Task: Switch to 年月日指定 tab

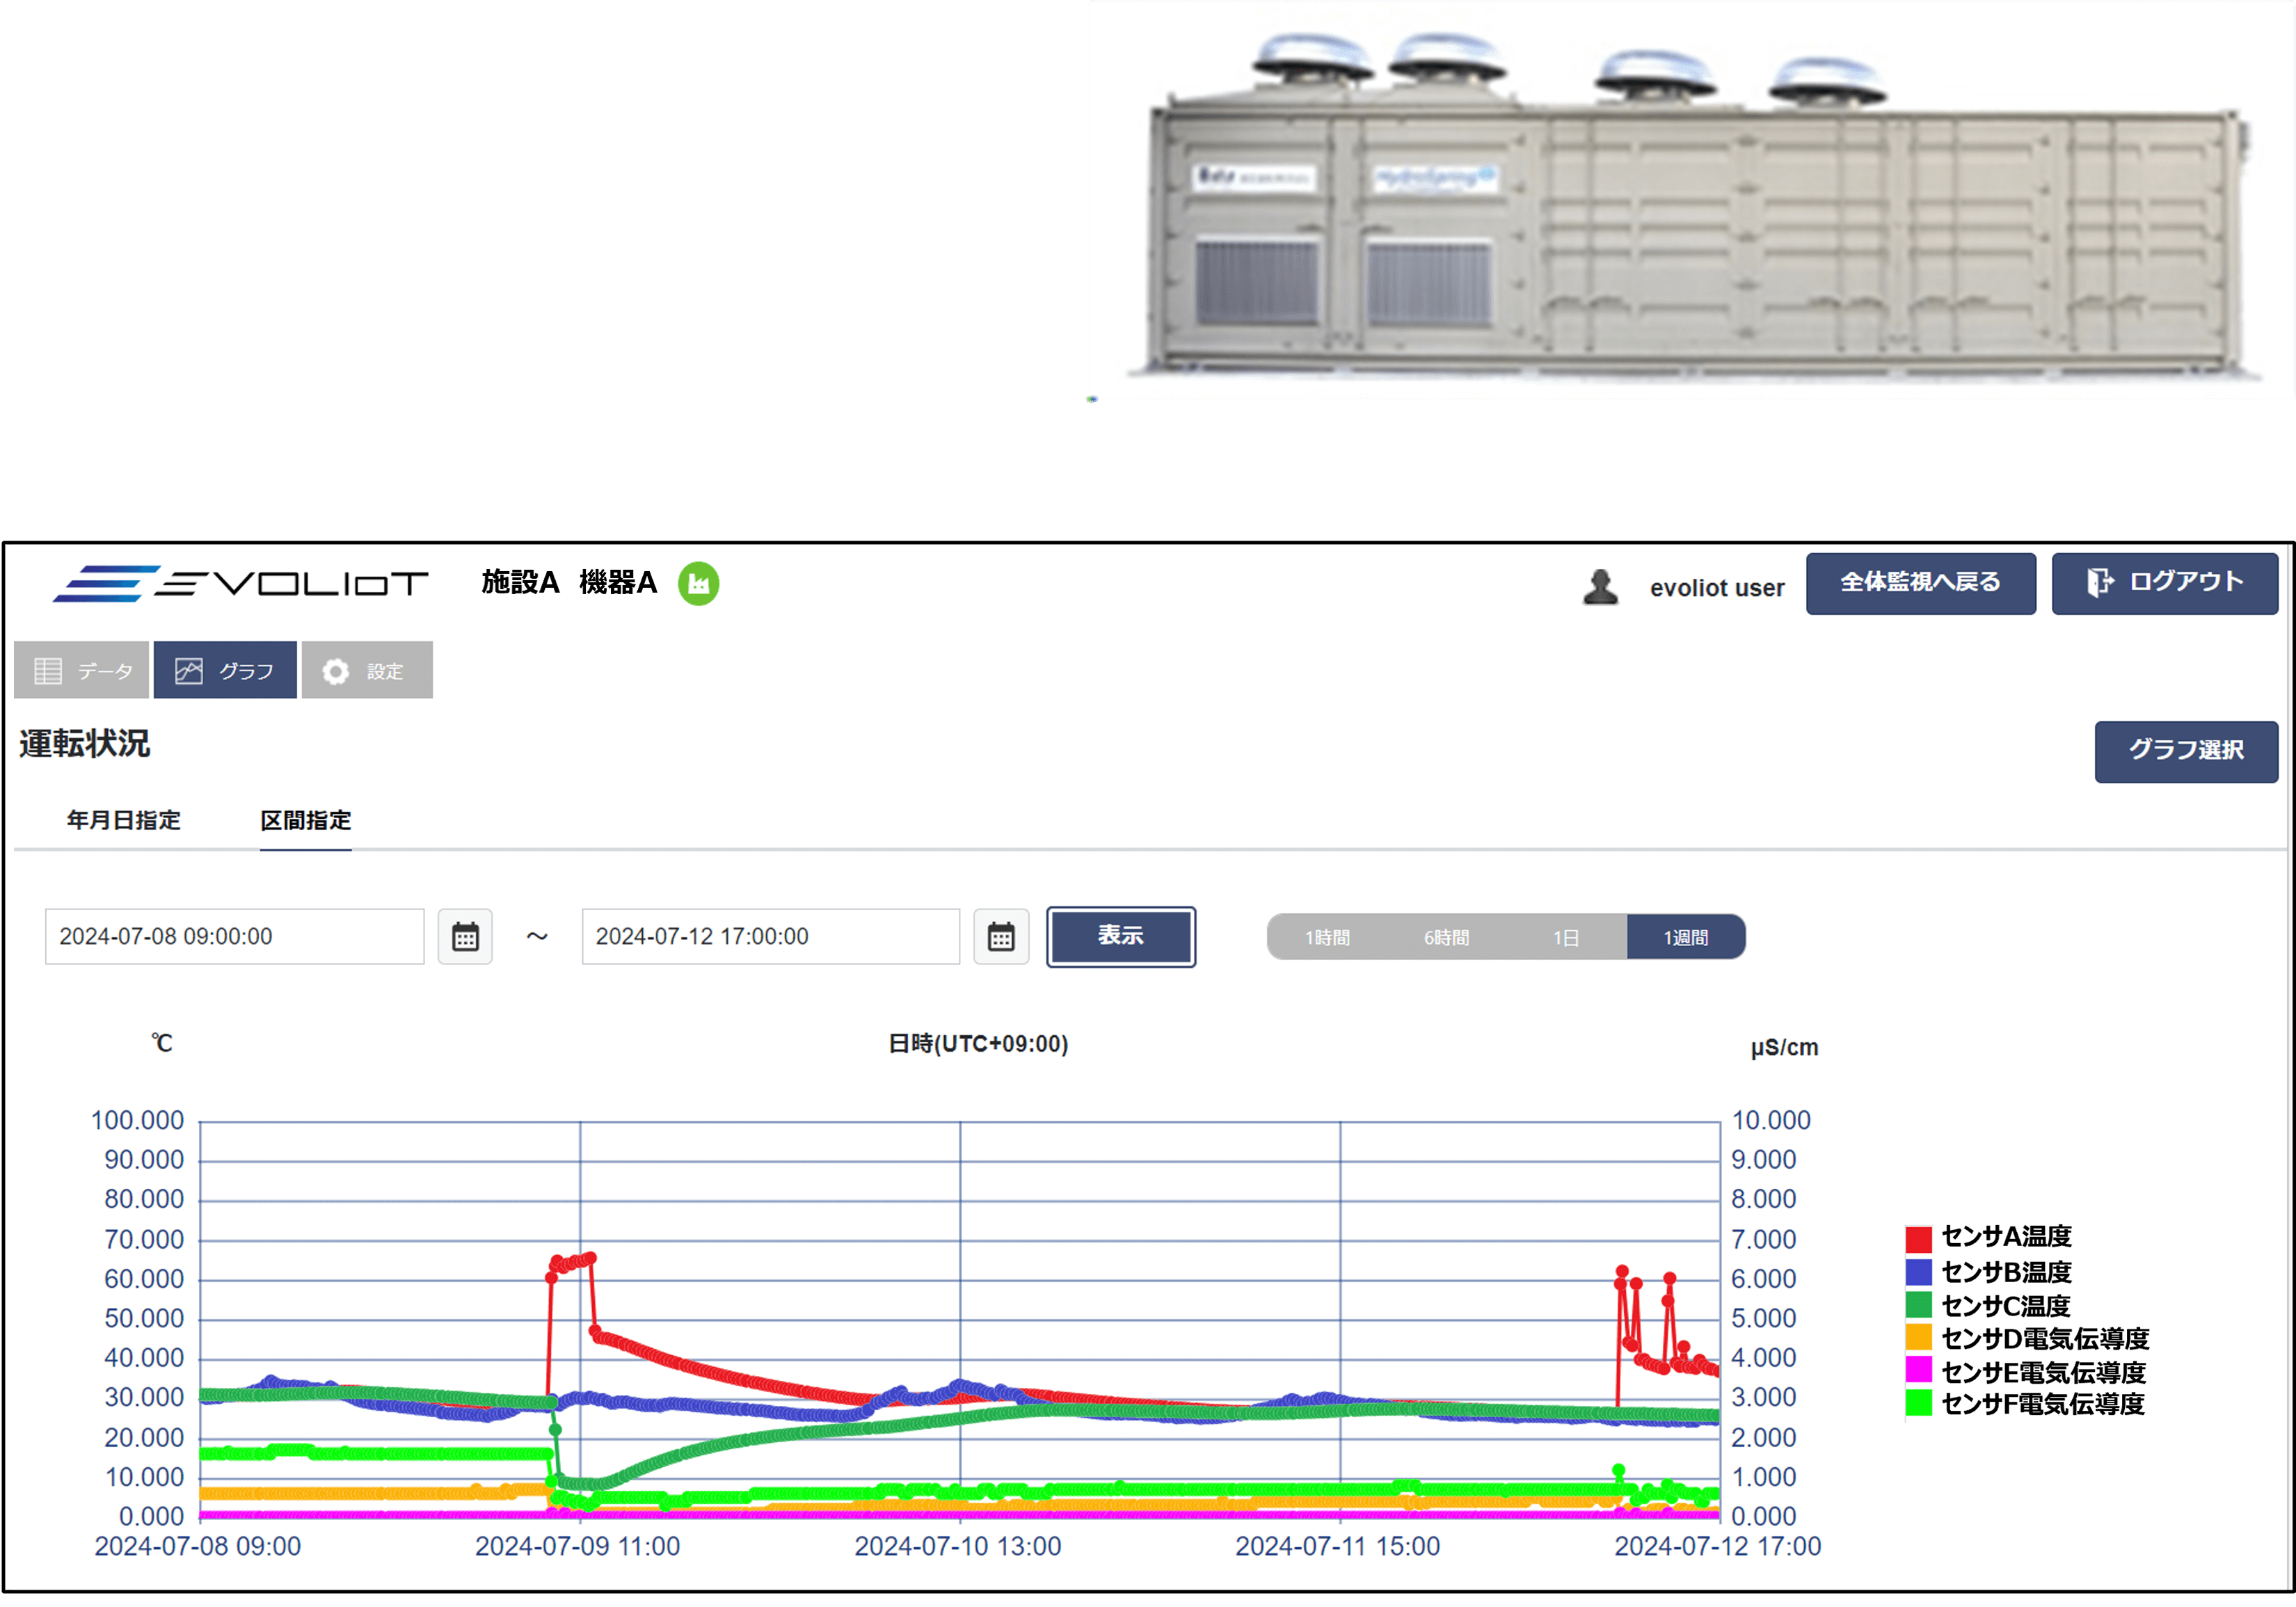Action: coord(124,820)
